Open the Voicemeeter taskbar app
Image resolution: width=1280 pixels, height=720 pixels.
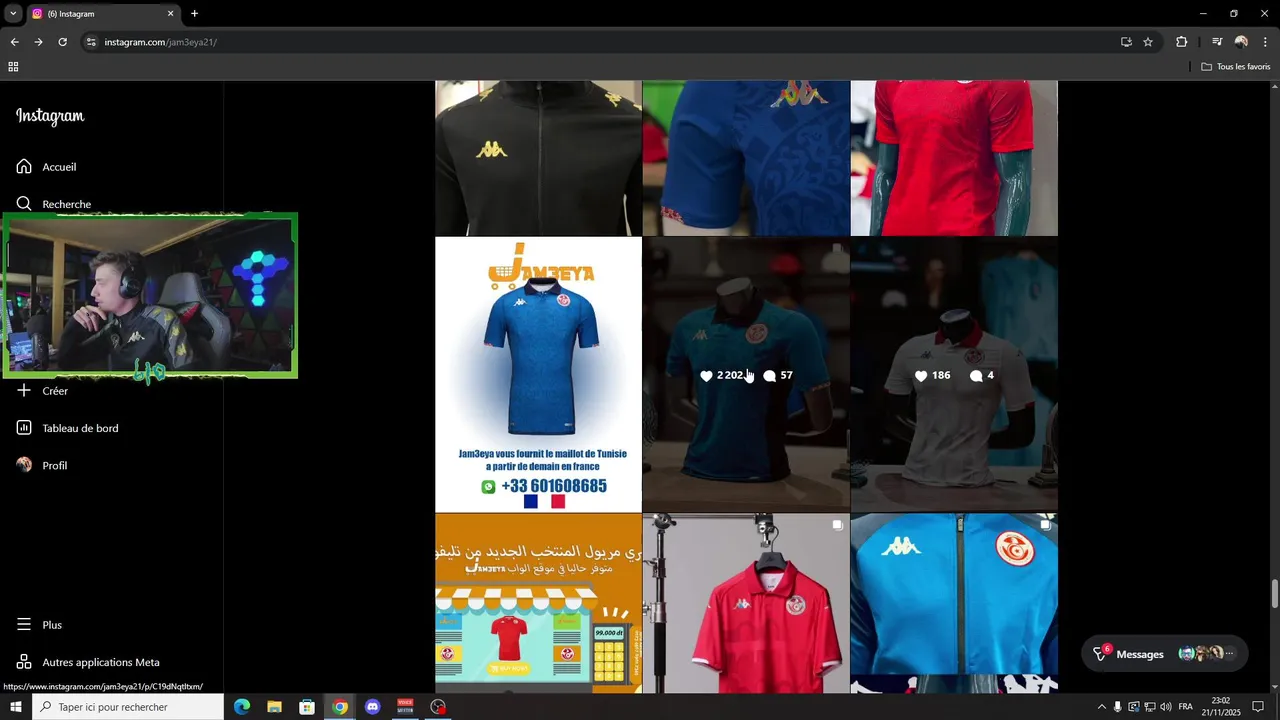(x=405, y=707)
